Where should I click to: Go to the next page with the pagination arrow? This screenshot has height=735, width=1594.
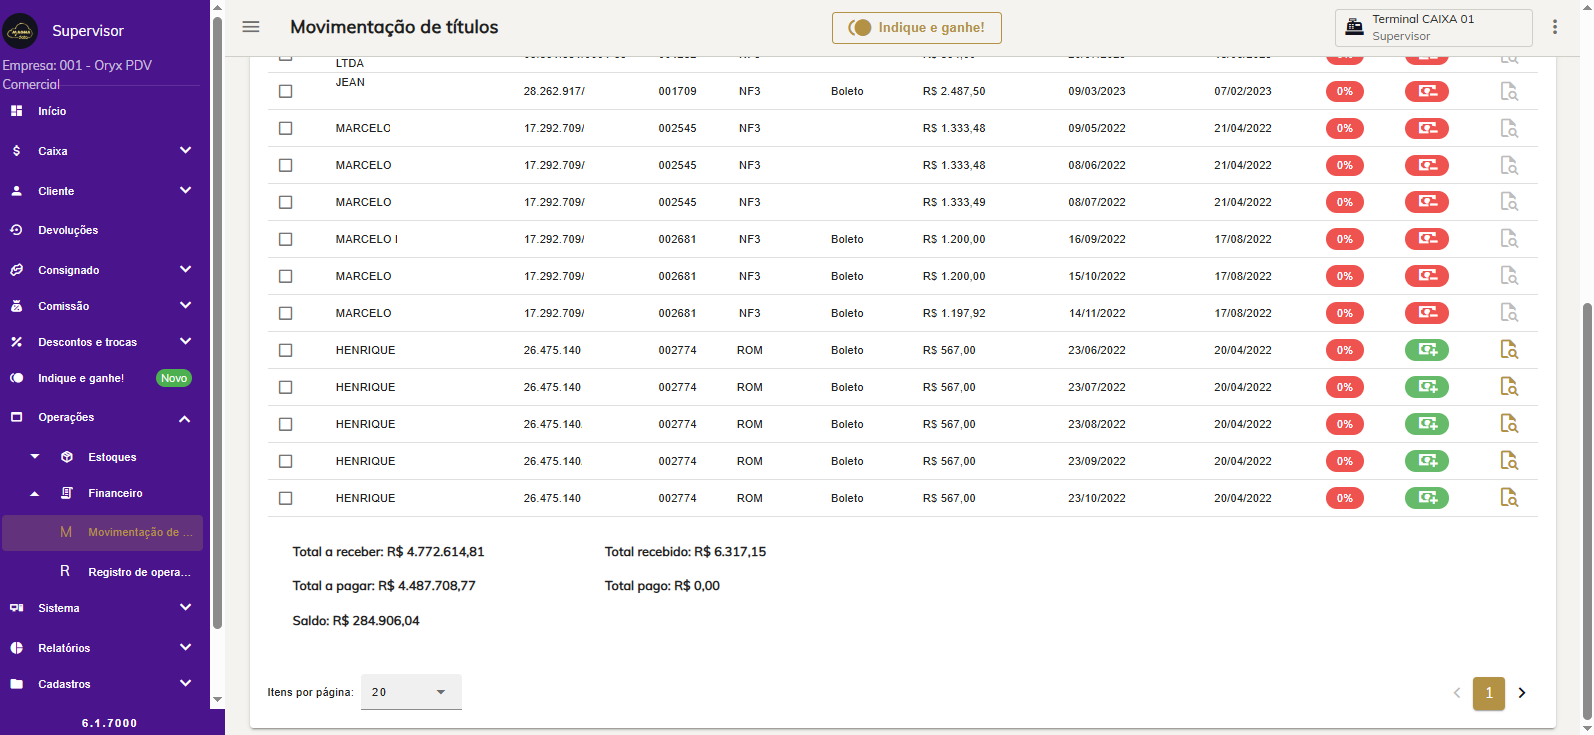[x=1522, y=693]
